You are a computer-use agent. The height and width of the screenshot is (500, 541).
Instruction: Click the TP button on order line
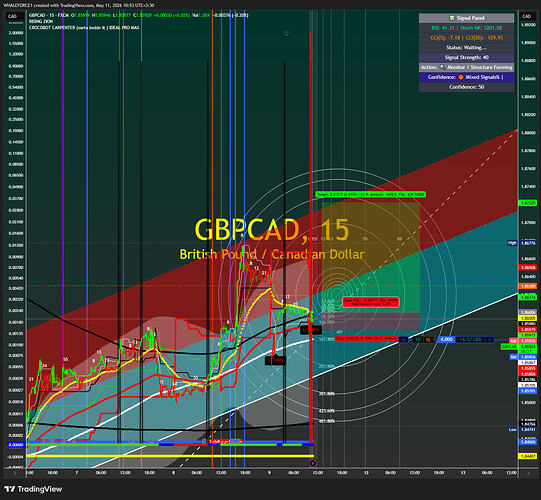click(x=417, y=340)
